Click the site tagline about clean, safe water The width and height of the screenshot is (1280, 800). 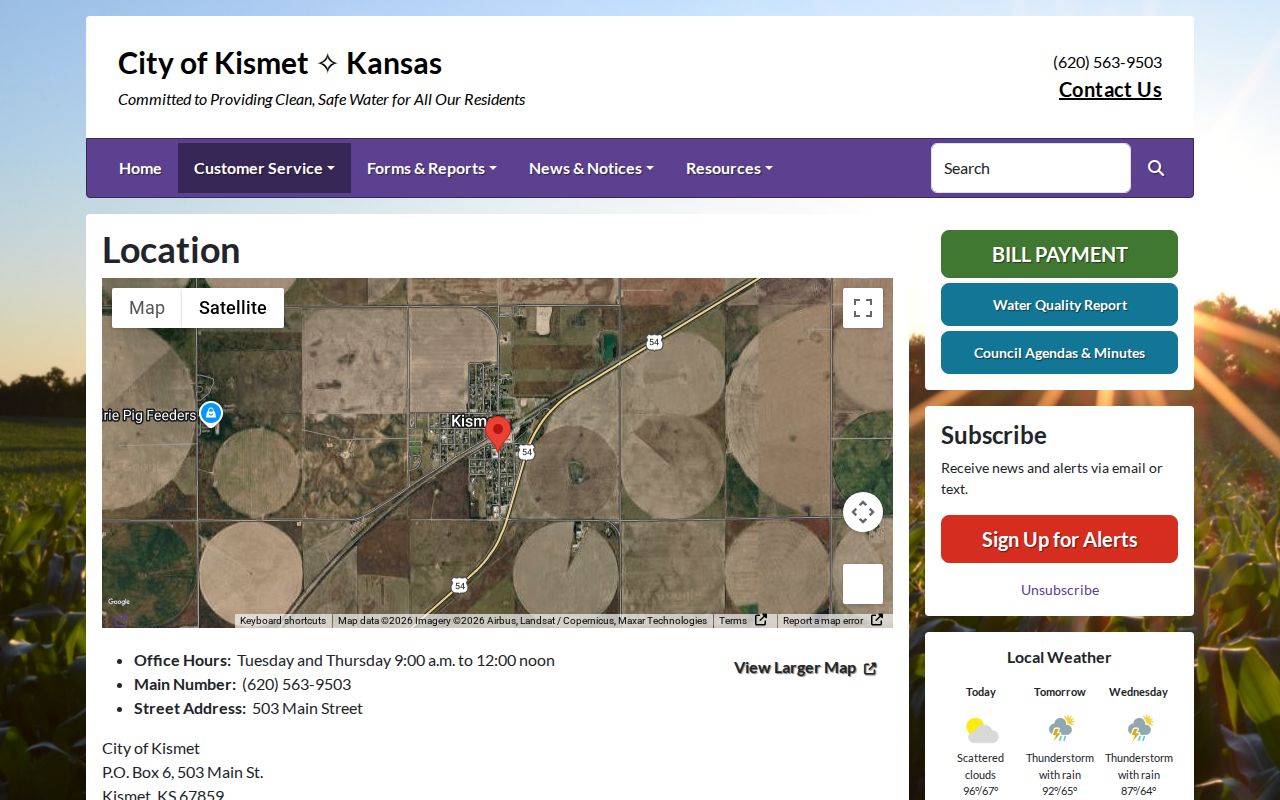pos(322,100)
